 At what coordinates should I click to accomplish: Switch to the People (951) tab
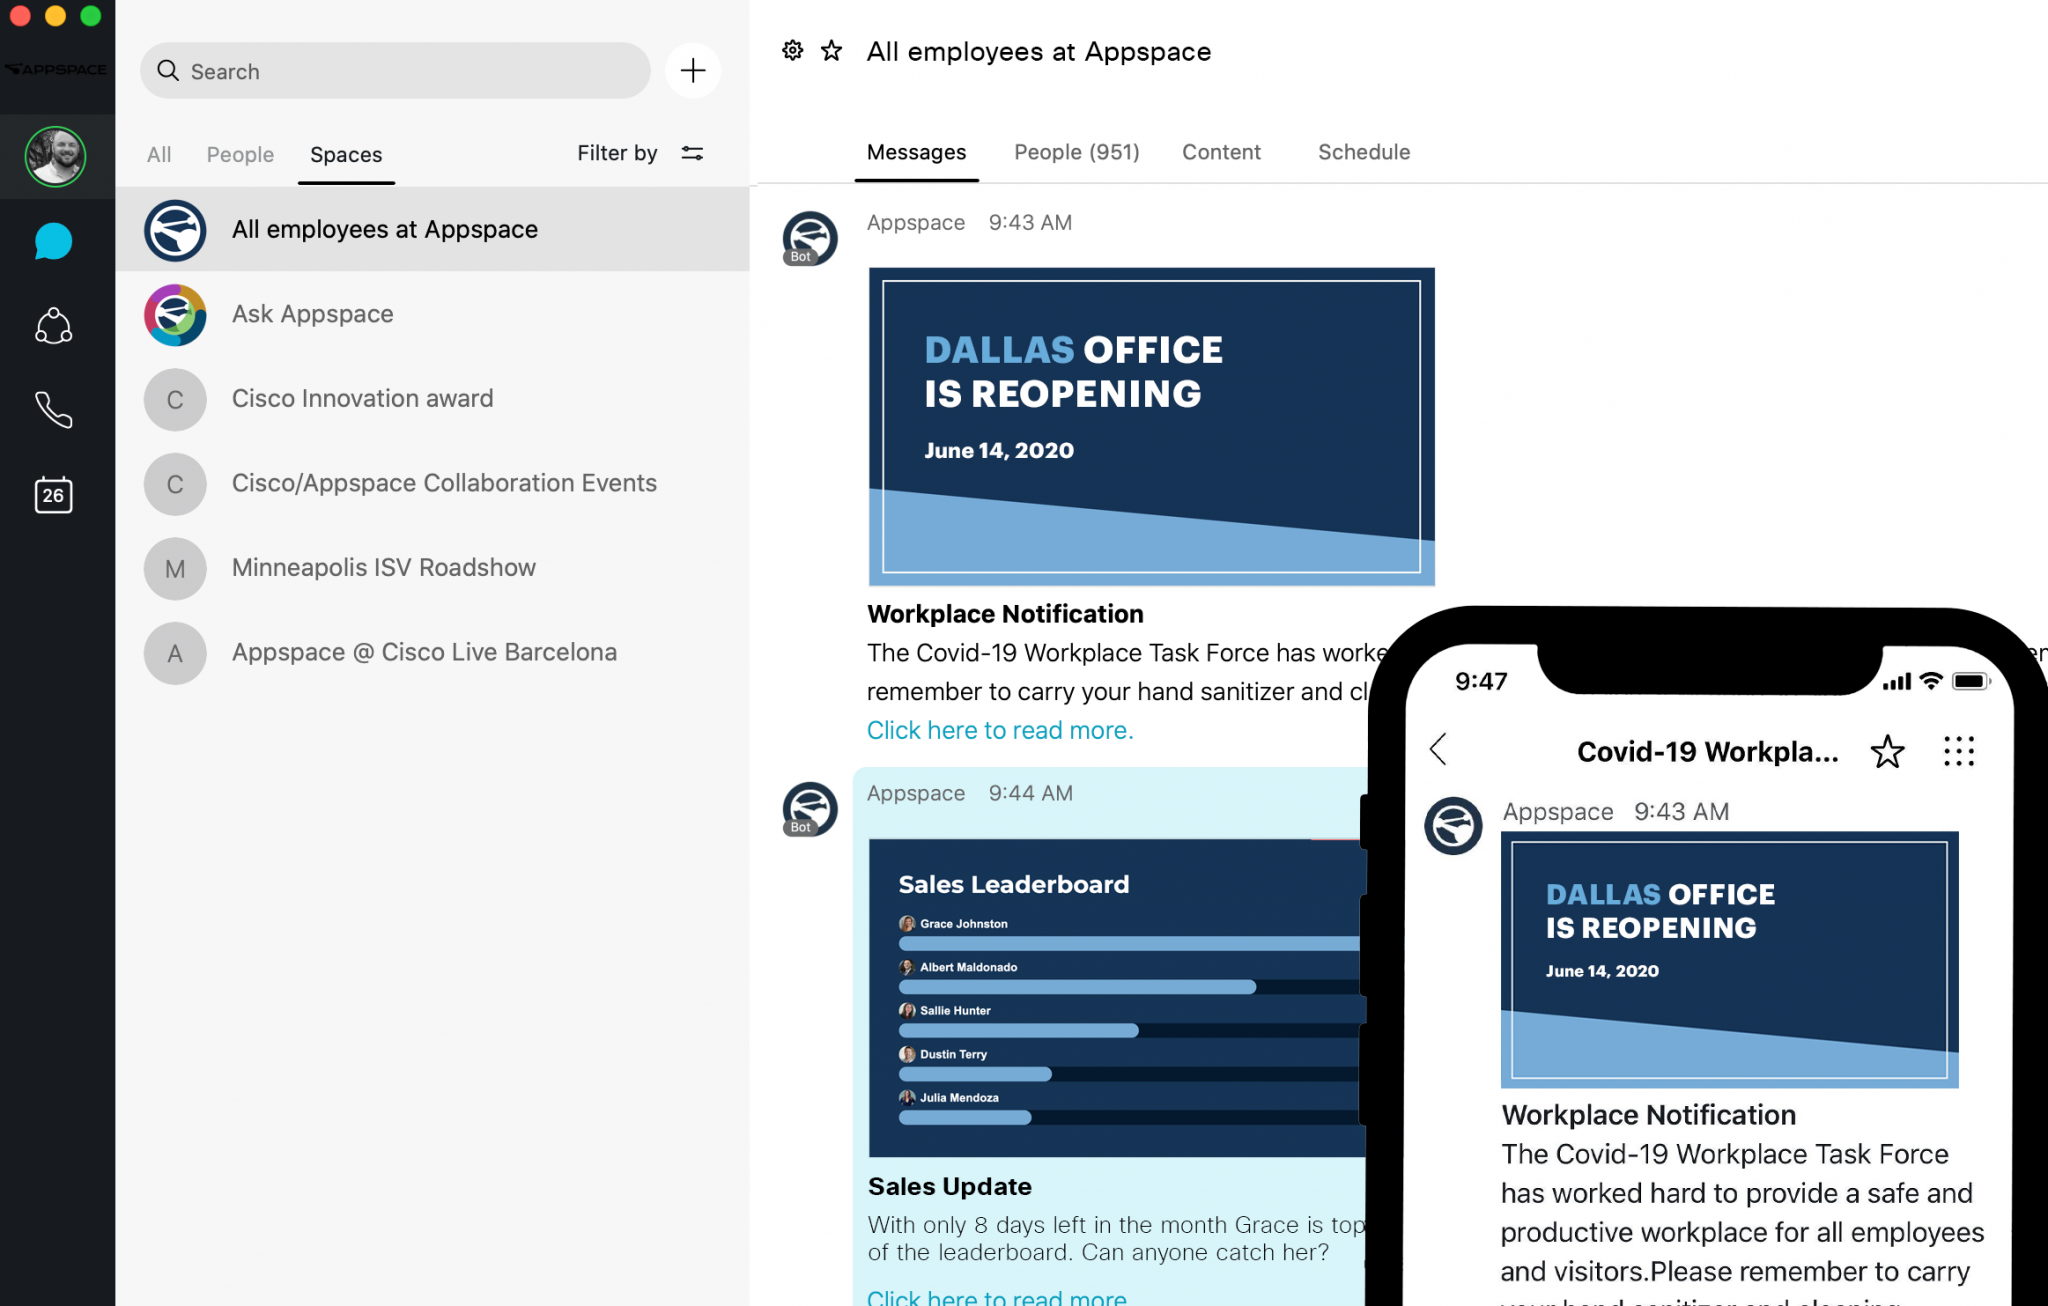click(1076, 151)
